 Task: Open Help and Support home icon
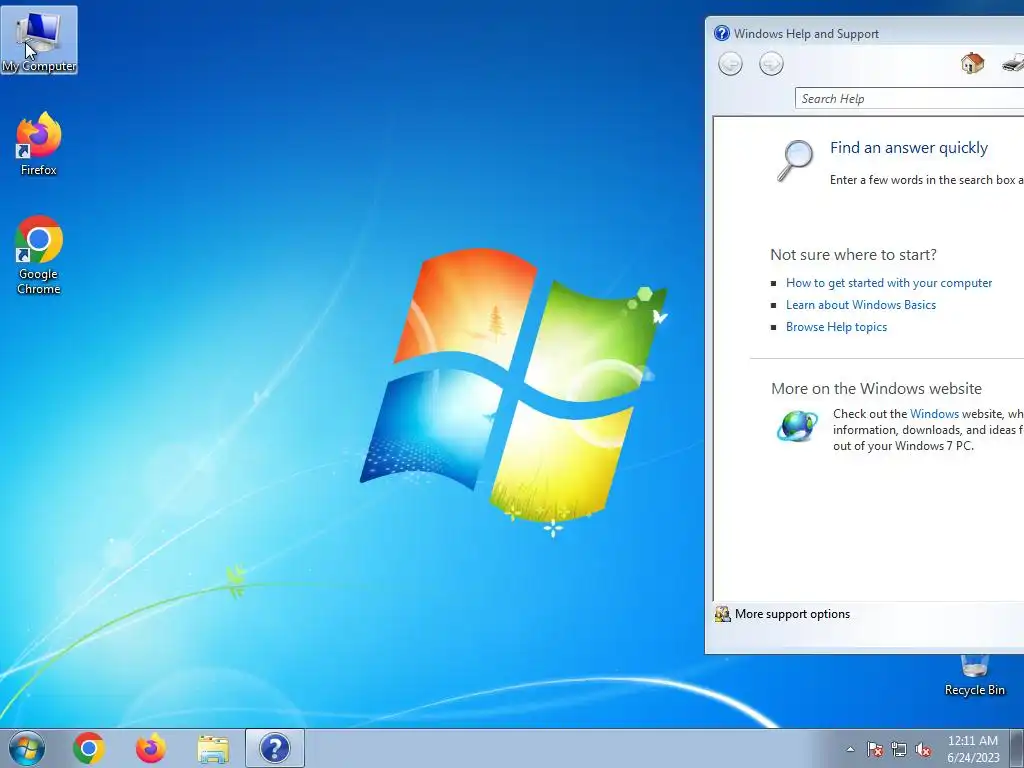972,63
